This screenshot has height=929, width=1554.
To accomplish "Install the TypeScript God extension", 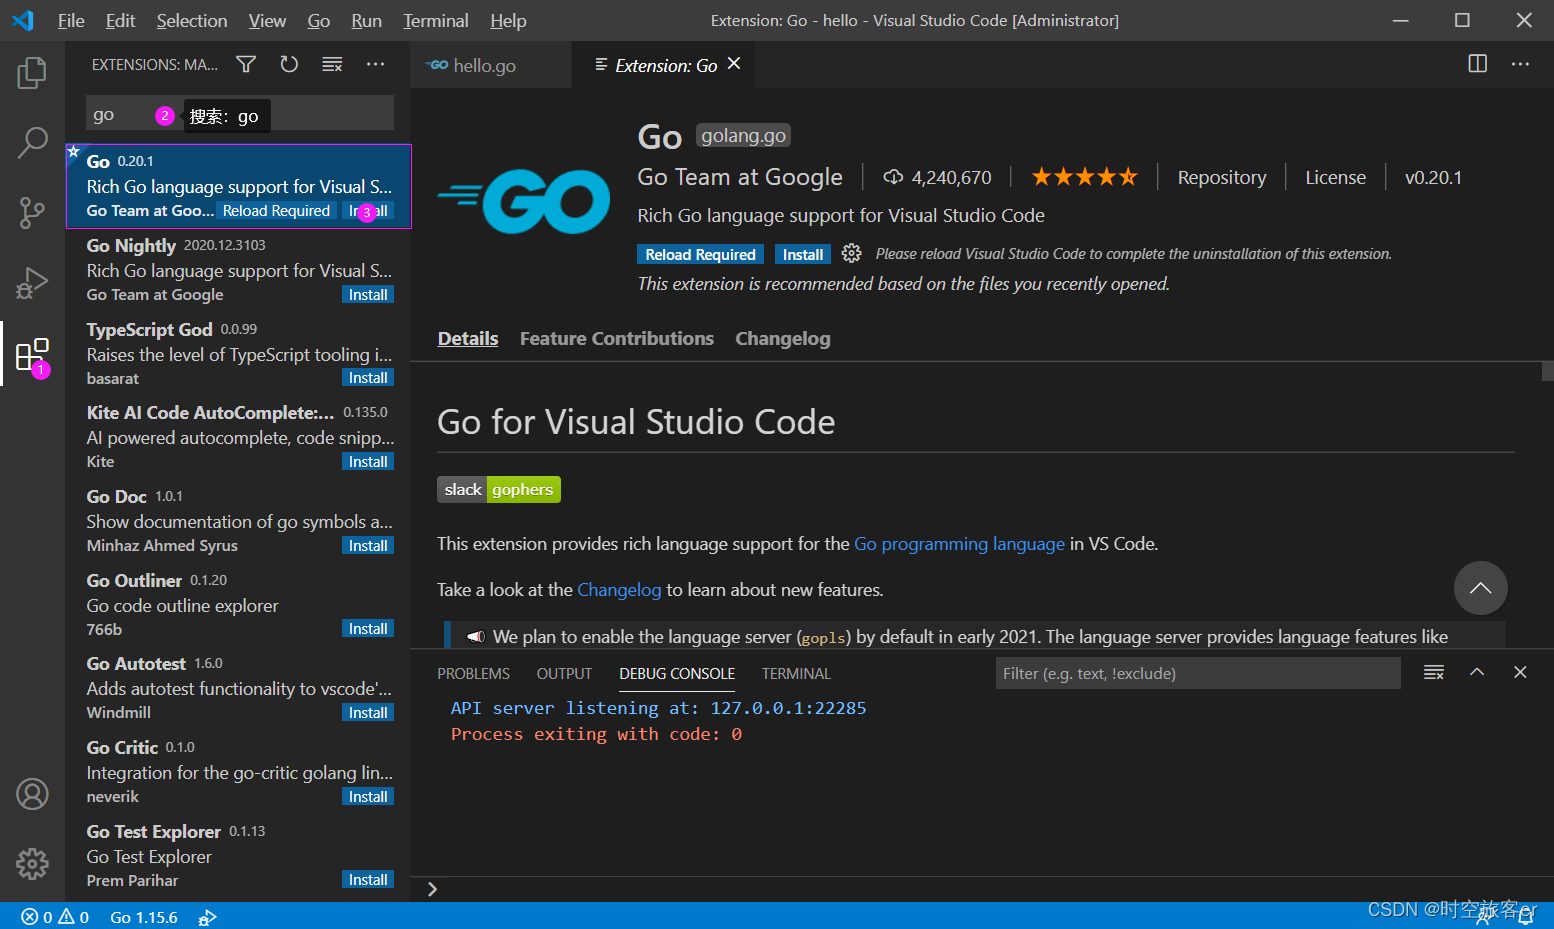I will (368, 378).
